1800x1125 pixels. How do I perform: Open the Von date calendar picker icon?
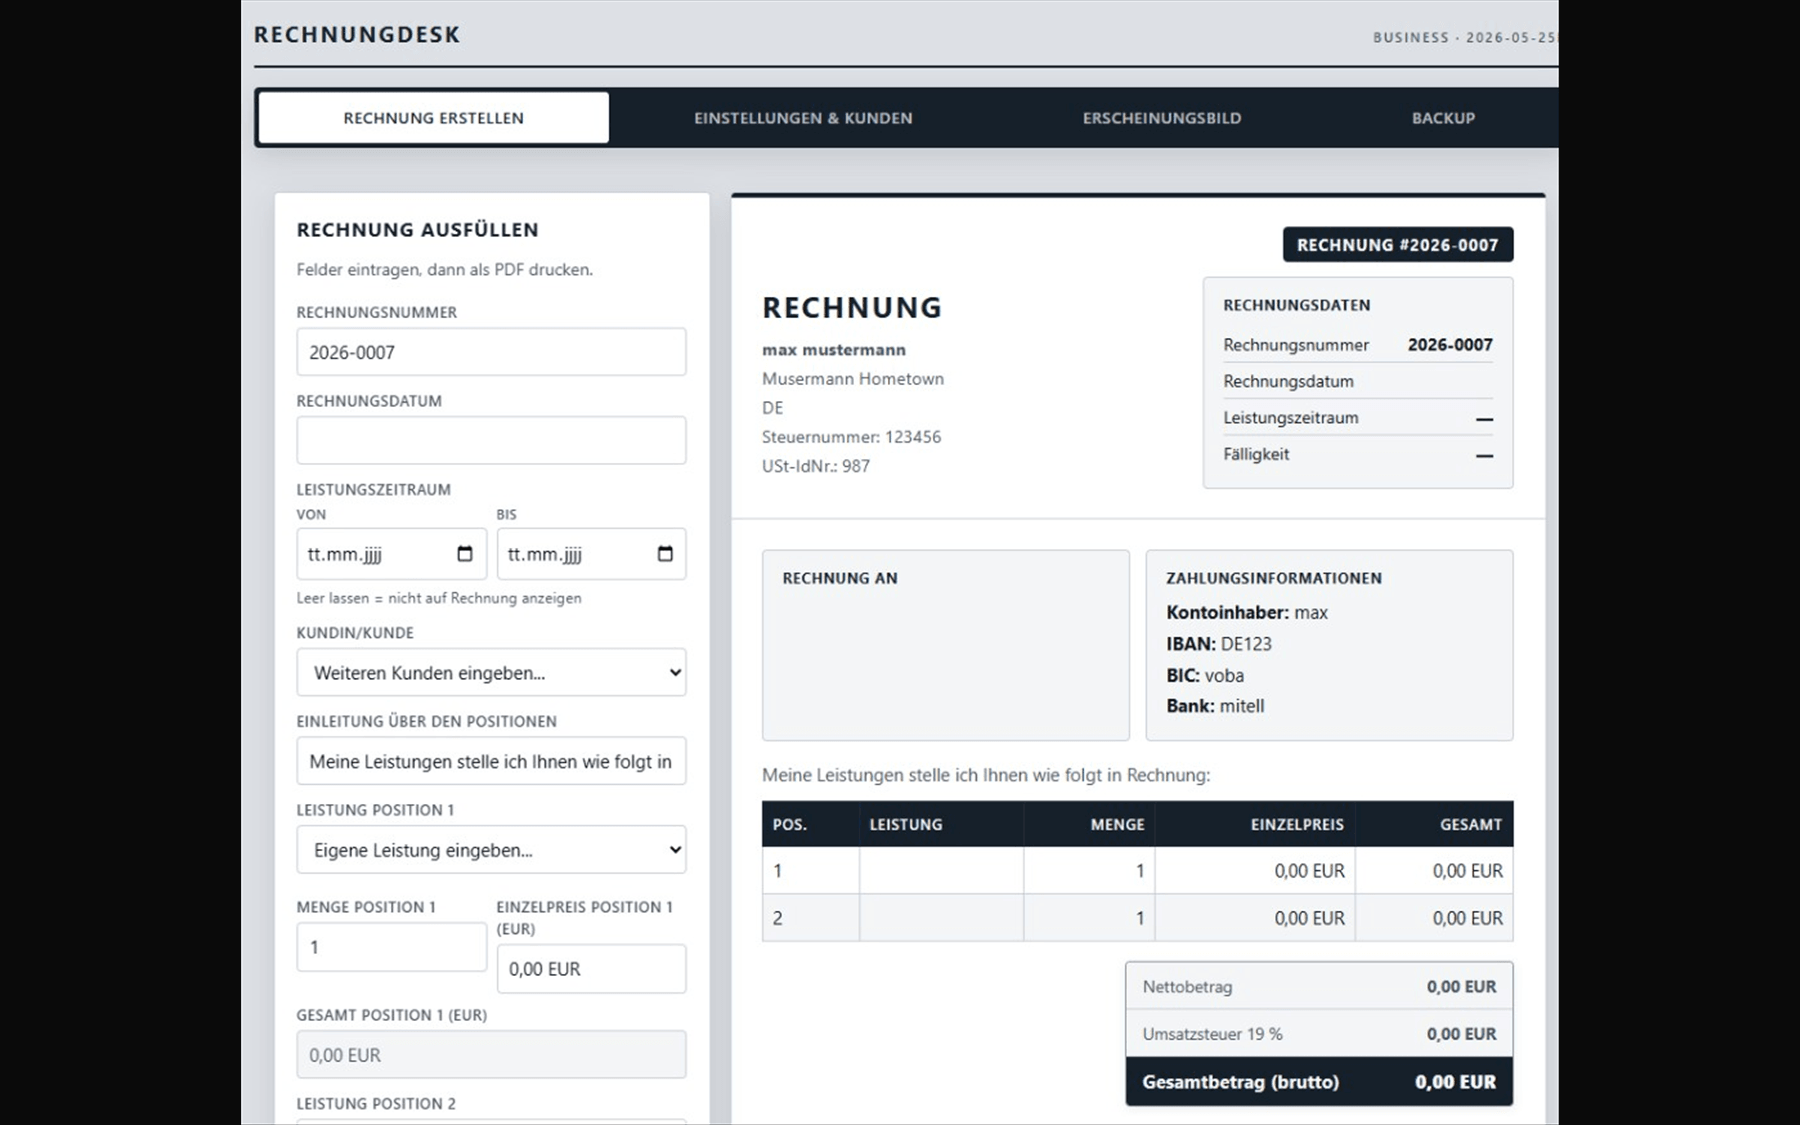464,554
